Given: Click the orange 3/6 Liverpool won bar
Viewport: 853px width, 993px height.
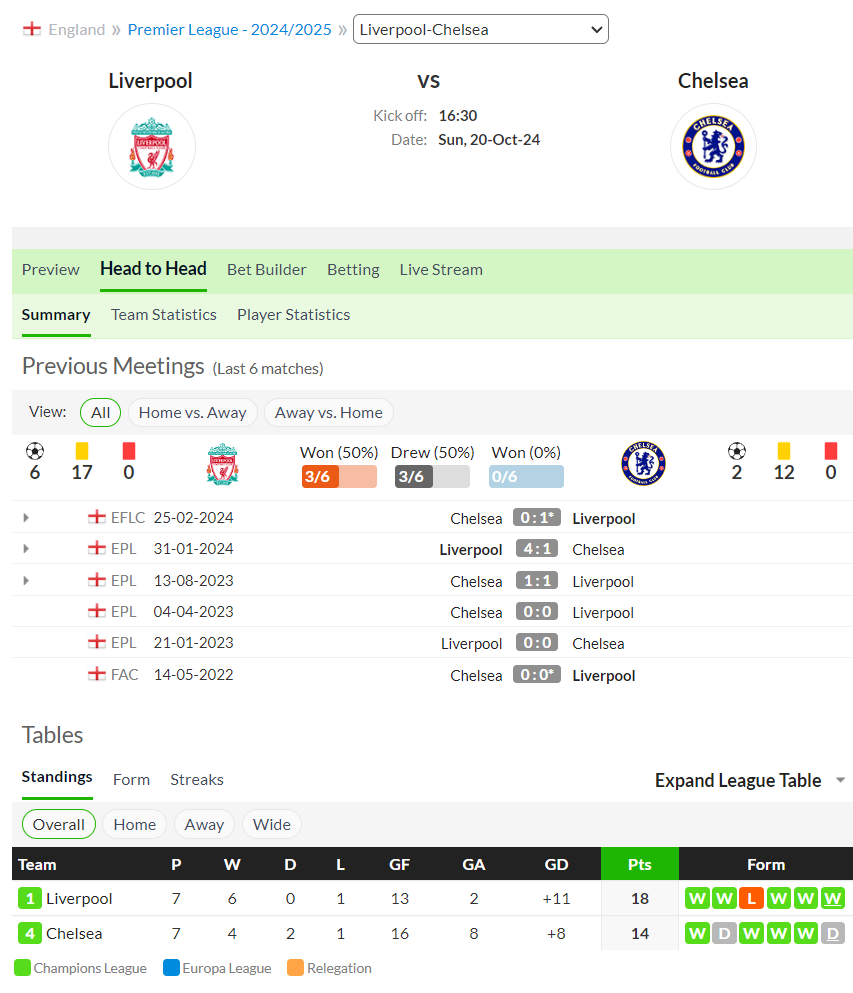Looking at the screenshot, I should [339, 476].
